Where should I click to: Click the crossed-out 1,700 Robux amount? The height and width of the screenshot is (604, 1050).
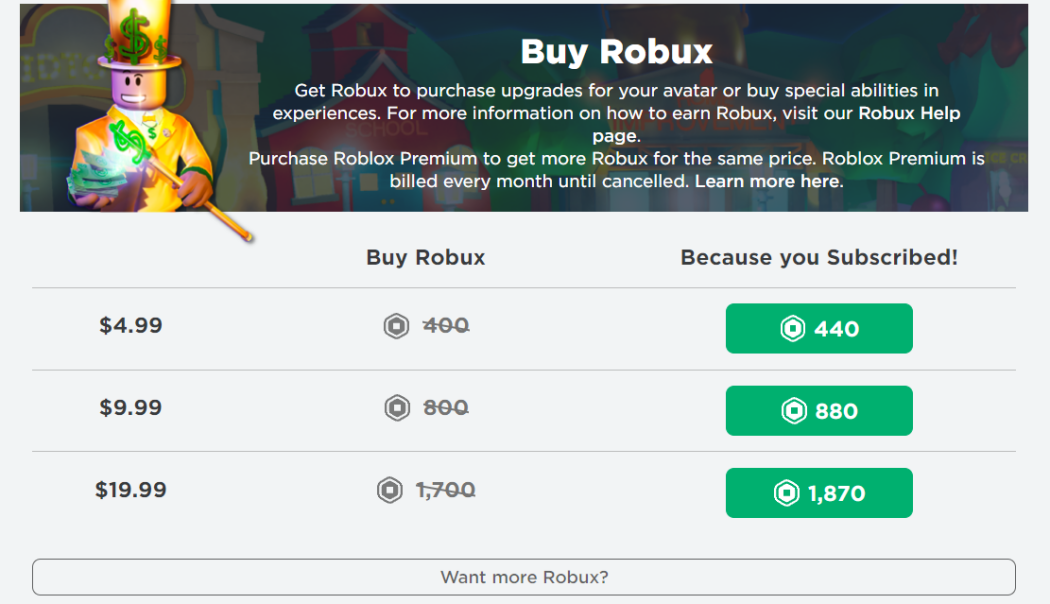pyautogui.click(x=445, y=490)
